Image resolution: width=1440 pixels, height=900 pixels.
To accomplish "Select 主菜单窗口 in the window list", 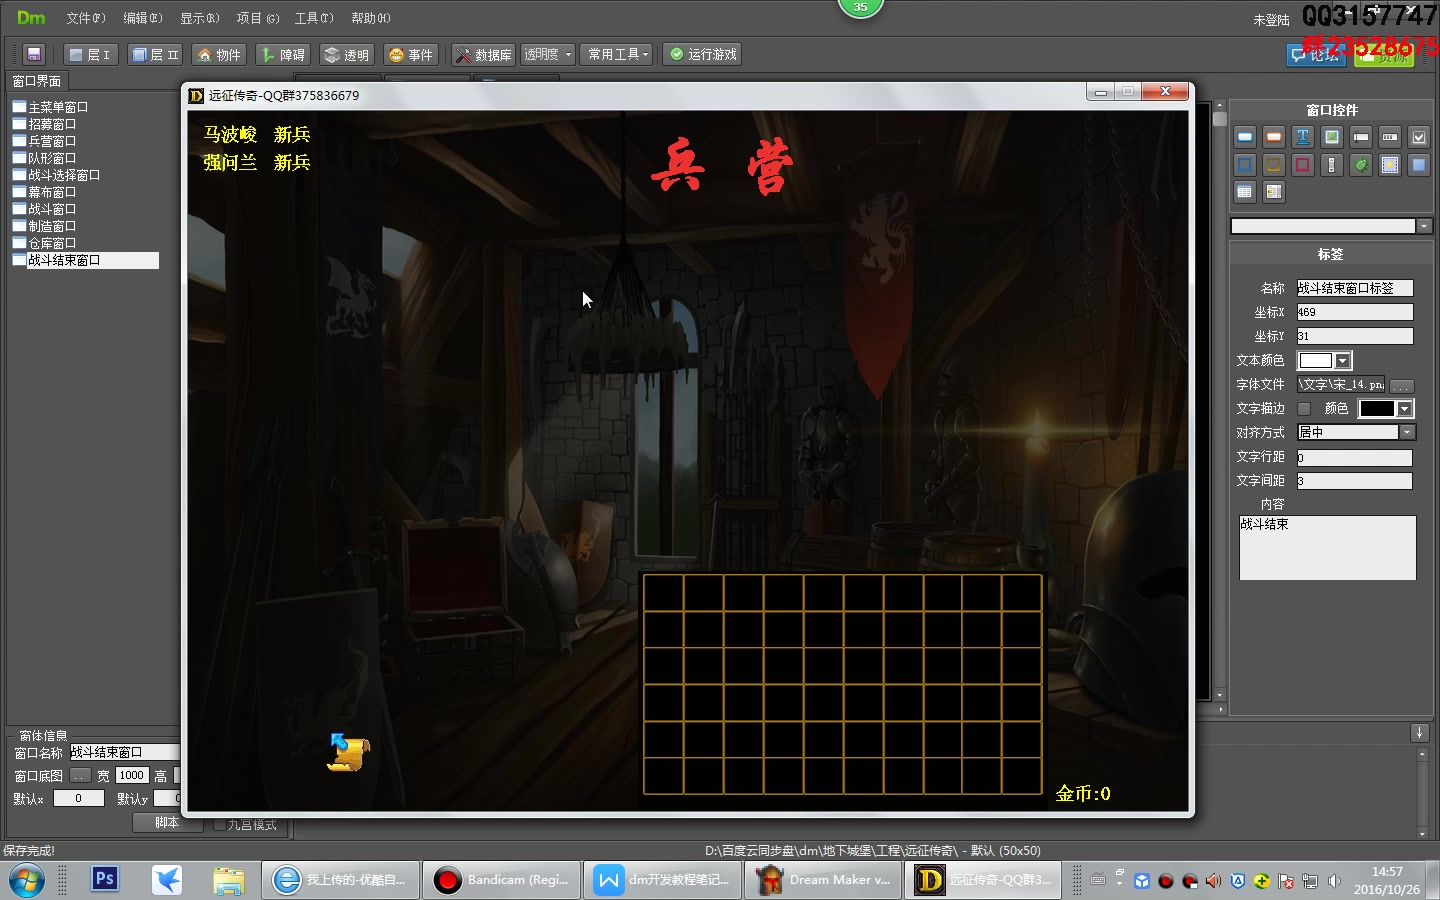I will pyautogui.click(x=58, y=107).
